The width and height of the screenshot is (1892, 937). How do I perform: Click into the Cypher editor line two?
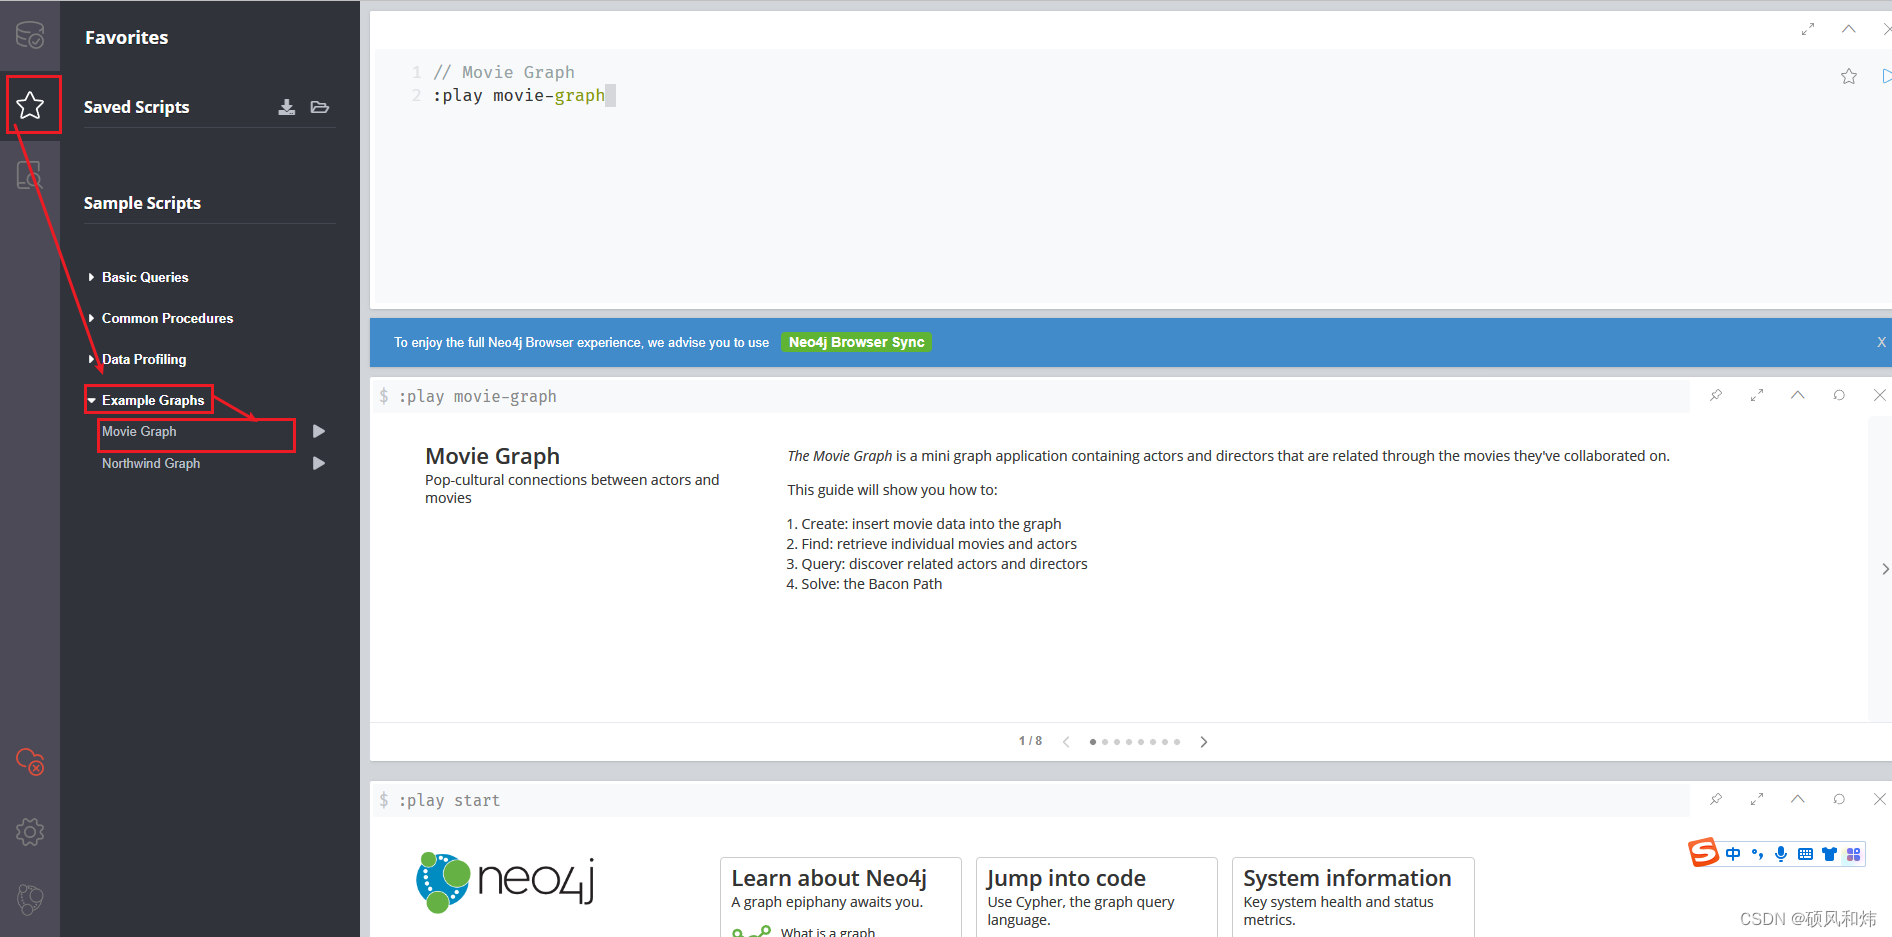(x=523, y=95)
